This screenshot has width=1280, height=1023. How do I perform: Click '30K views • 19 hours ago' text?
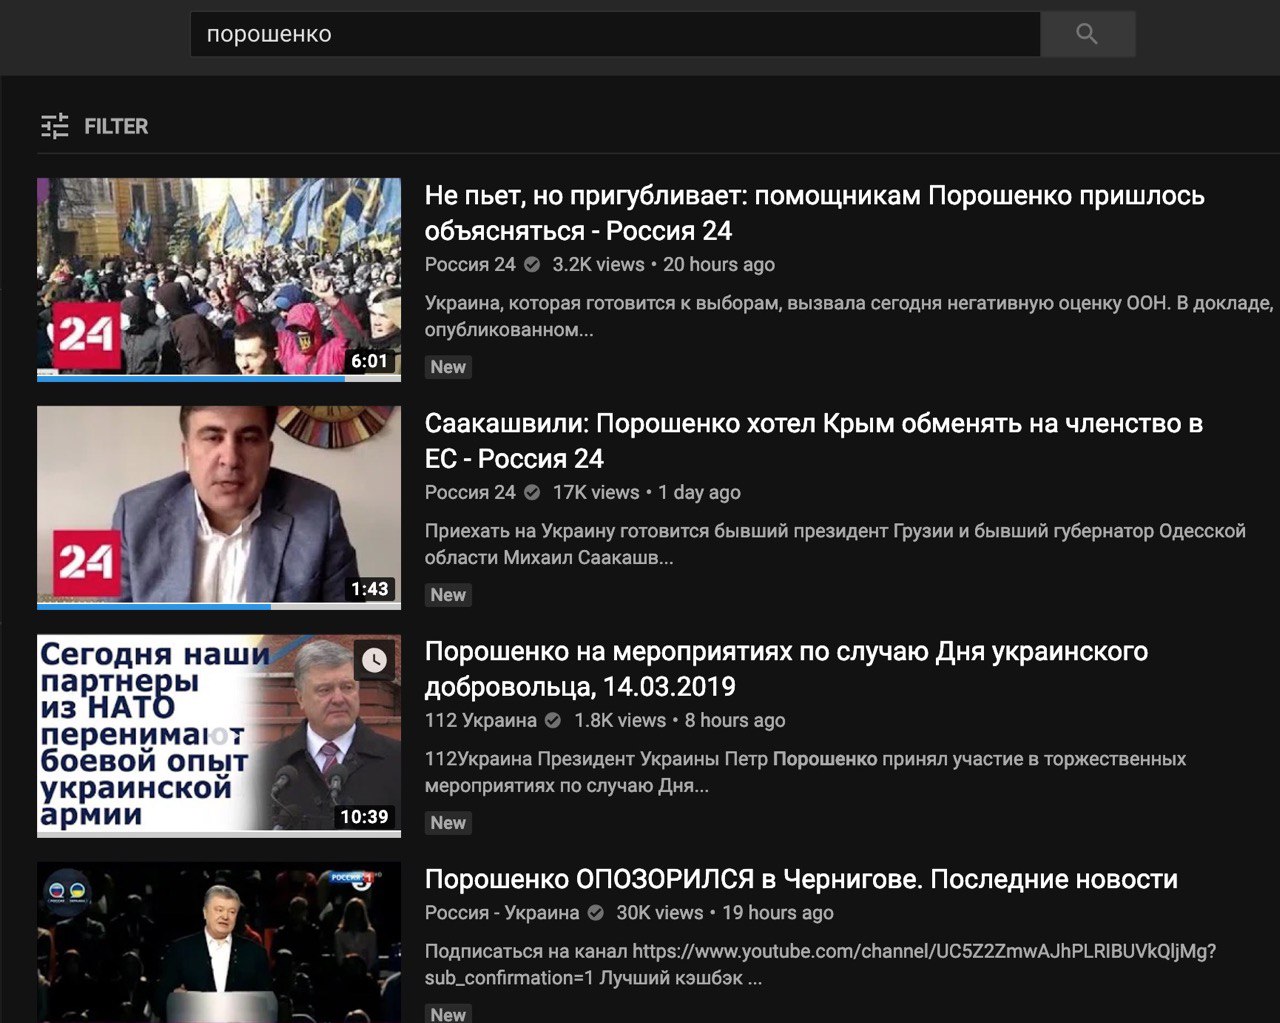pyautogui.click(x=725, y=913)
